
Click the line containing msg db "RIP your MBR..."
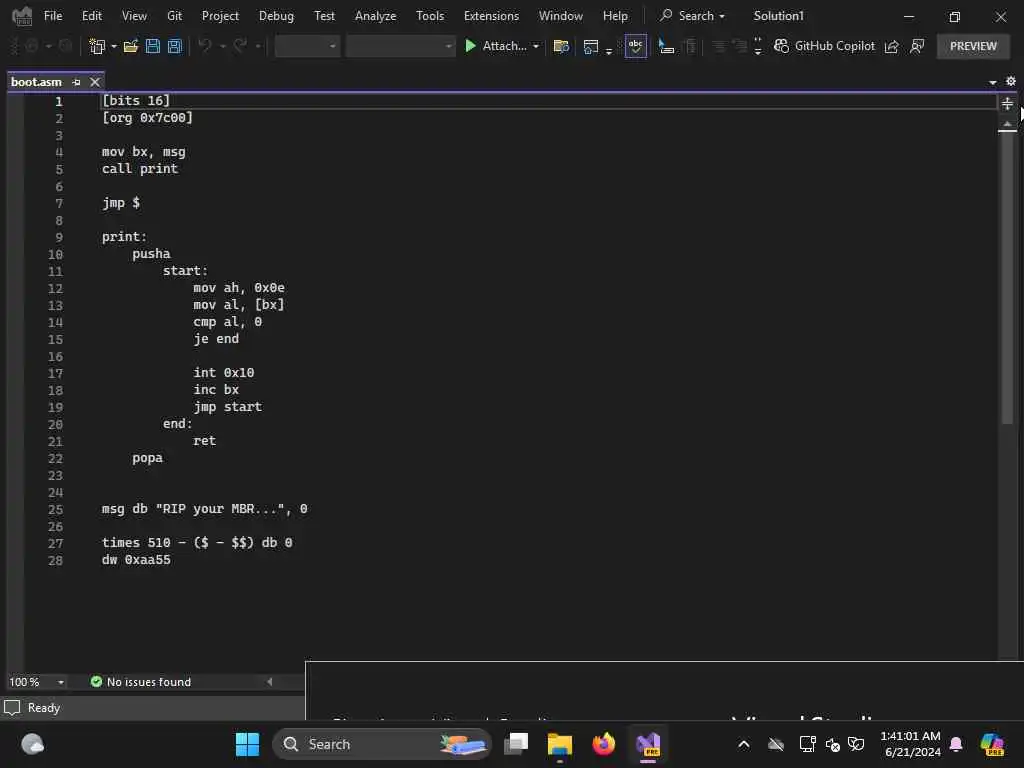[204, 509]
